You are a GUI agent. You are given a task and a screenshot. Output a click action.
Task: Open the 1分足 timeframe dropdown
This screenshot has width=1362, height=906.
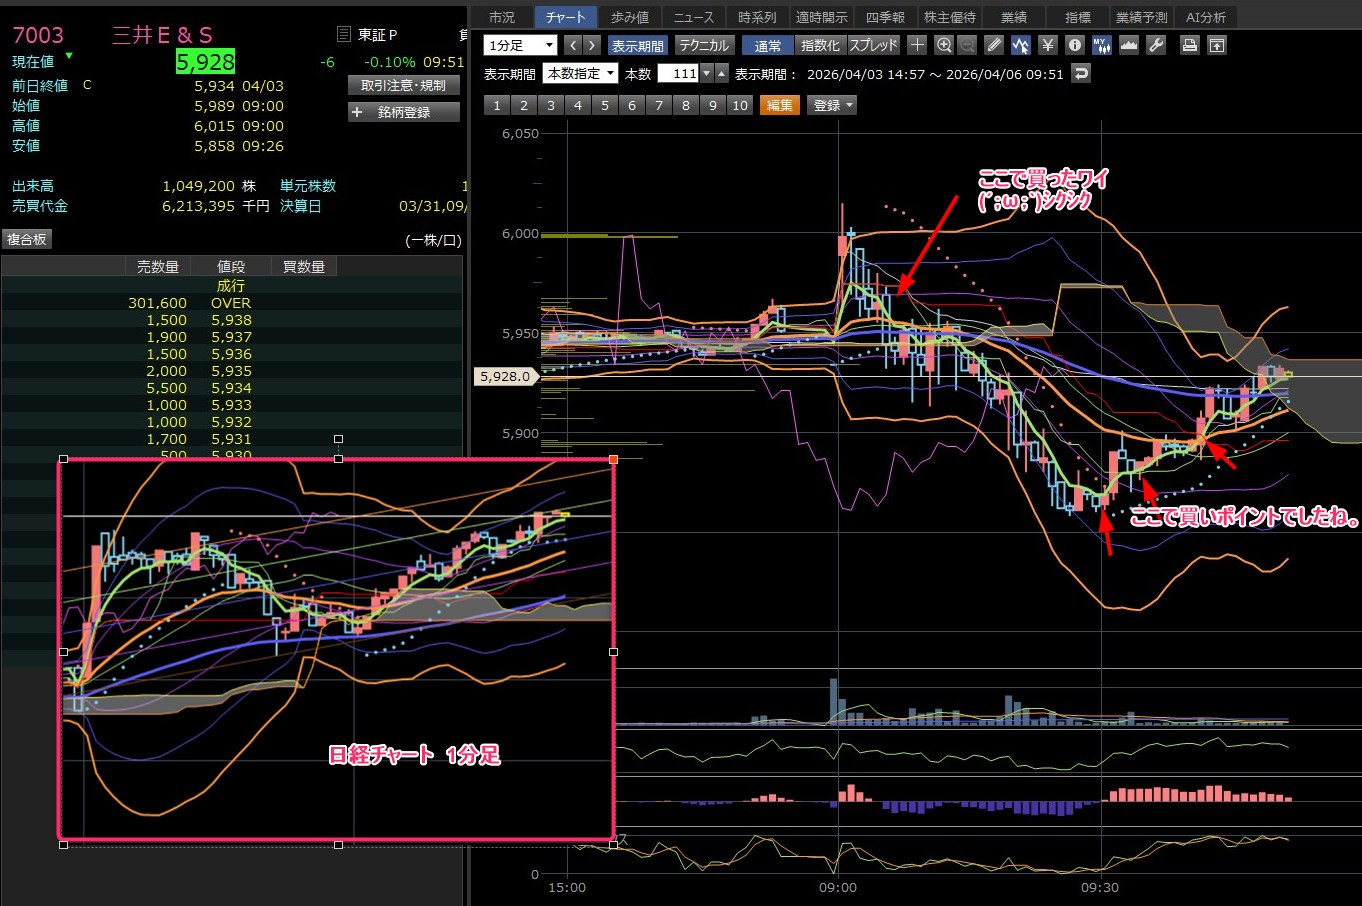(520, 45)
